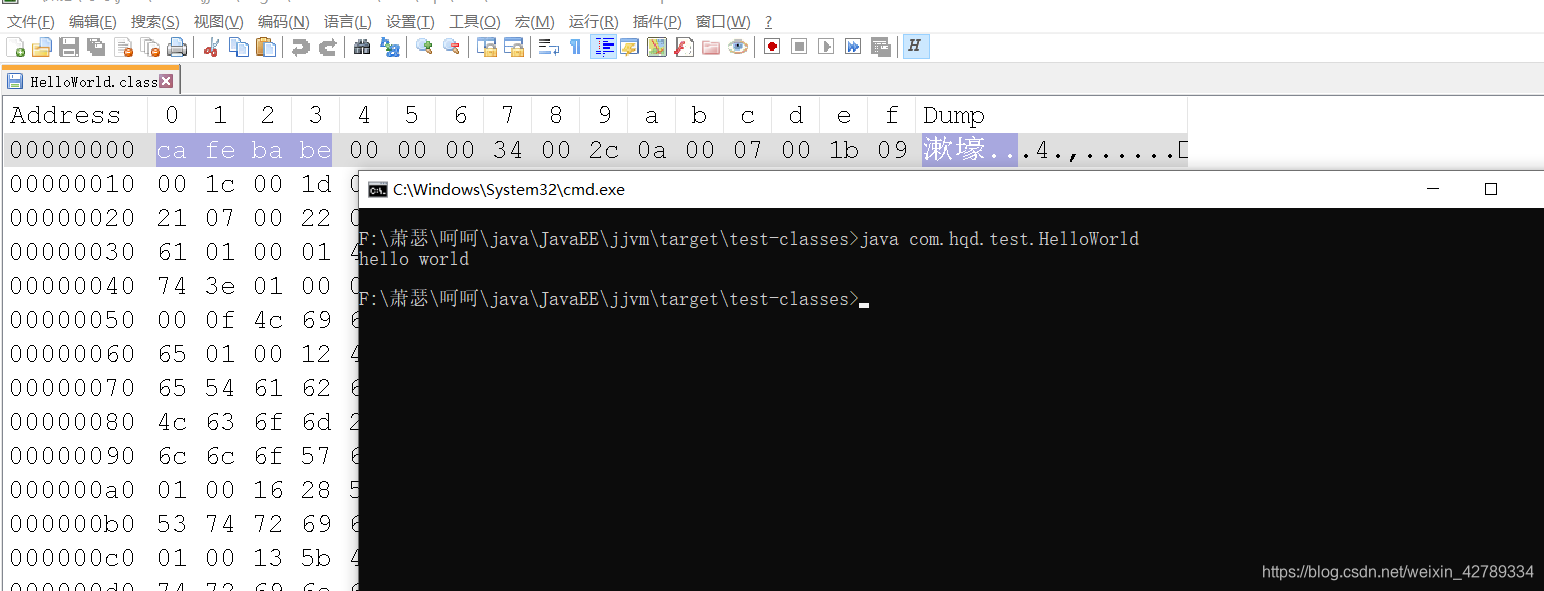Screen dimensions: 1544x591
Task: Toggle the HEX-Editor H icon
Action: [x=916, y=46]
